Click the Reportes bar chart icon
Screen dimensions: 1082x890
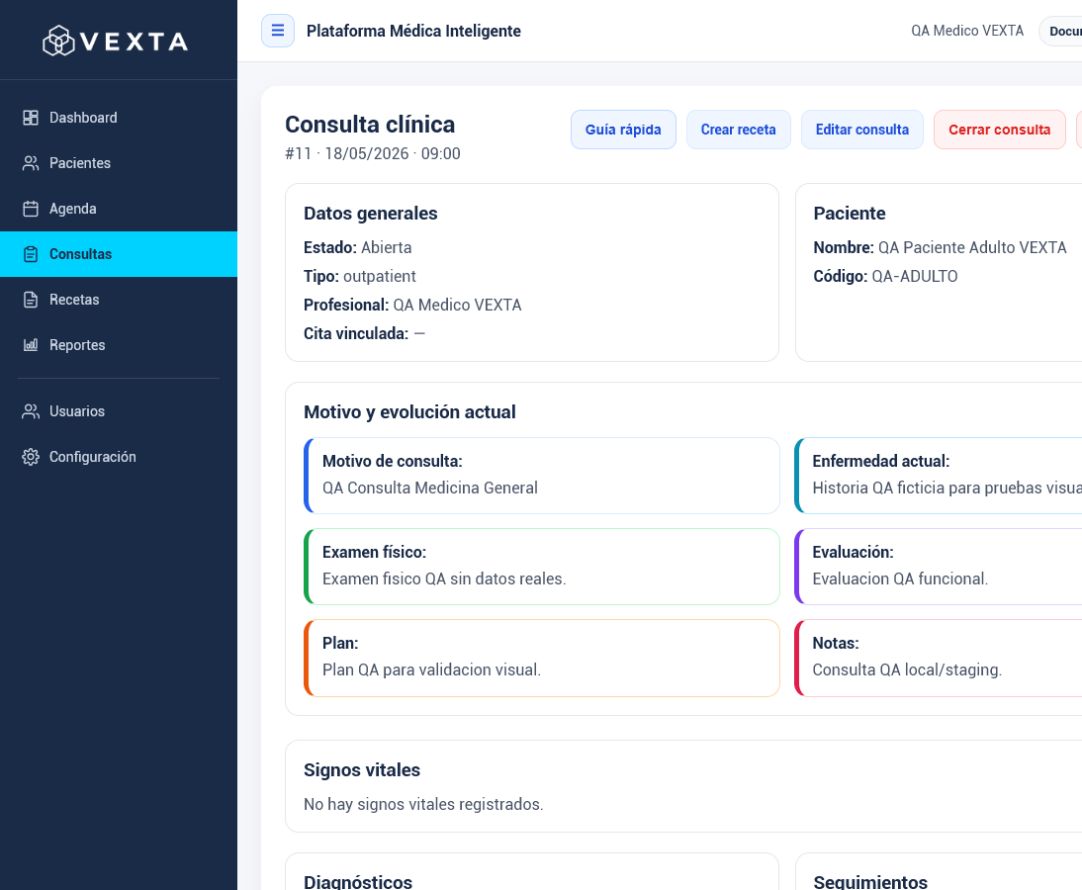(30, 346)
